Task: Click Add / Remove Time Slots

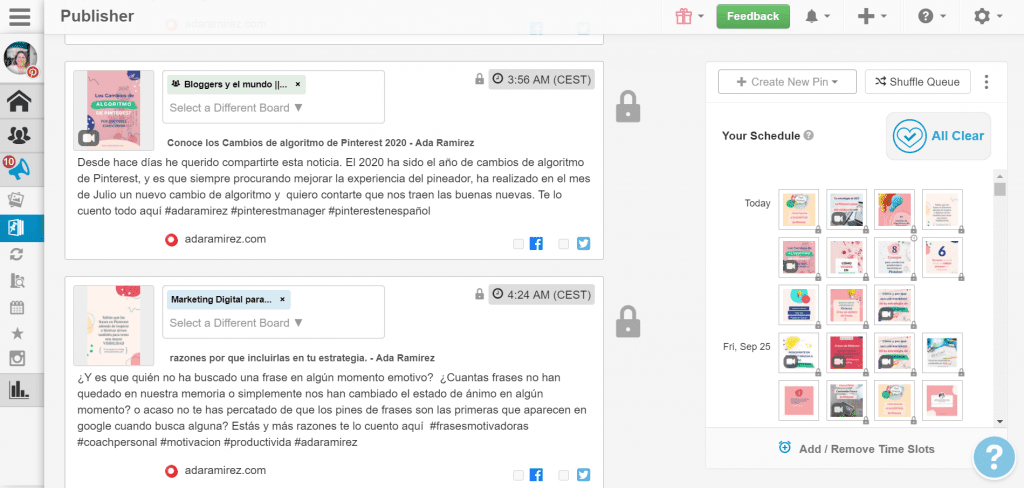Action: (x=857, y=449)
